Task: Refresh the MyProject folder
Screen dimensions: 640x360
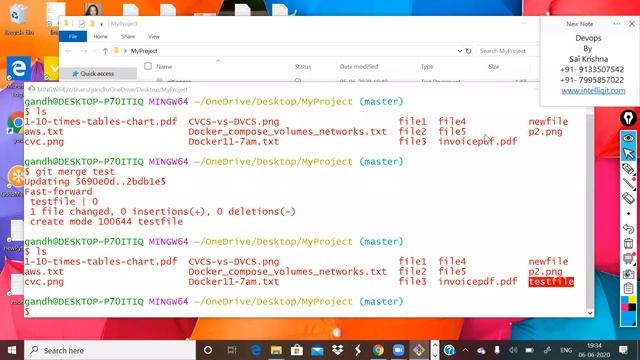Action: tap(469, 51)
